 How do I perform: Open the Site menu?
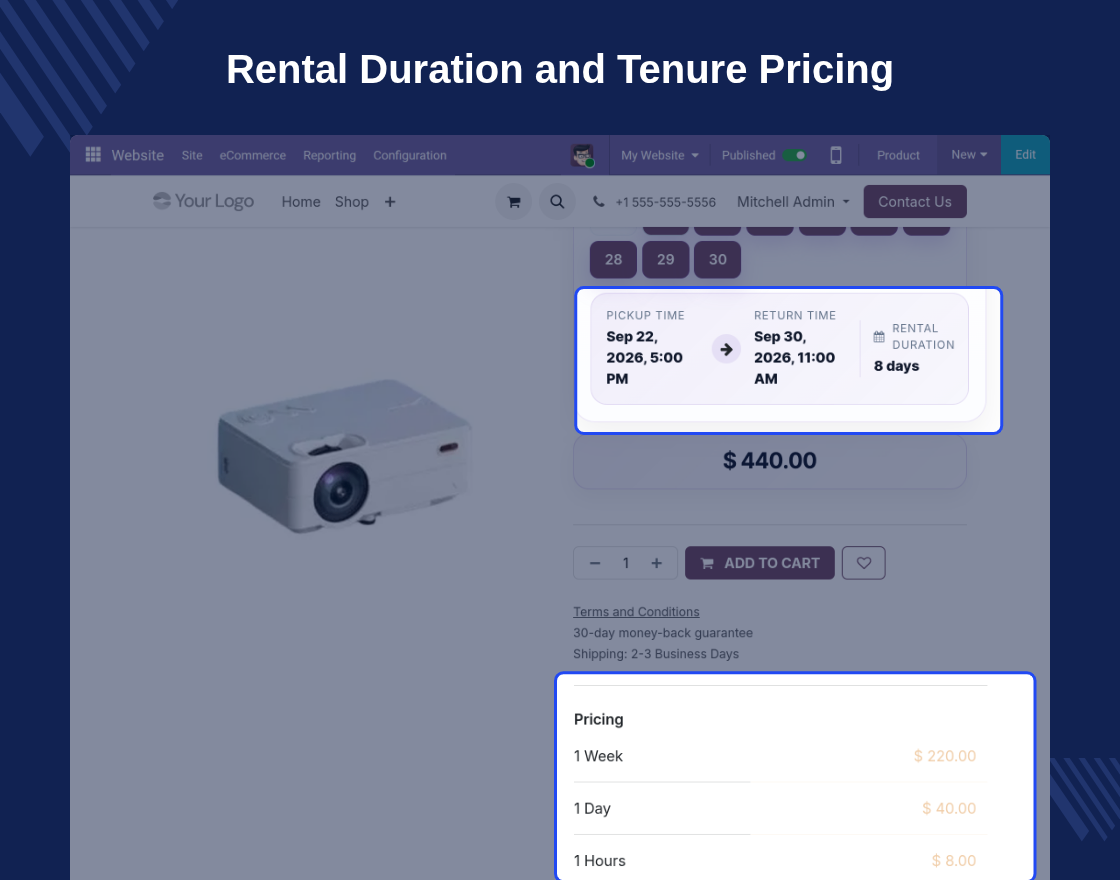tap(192, 155)
